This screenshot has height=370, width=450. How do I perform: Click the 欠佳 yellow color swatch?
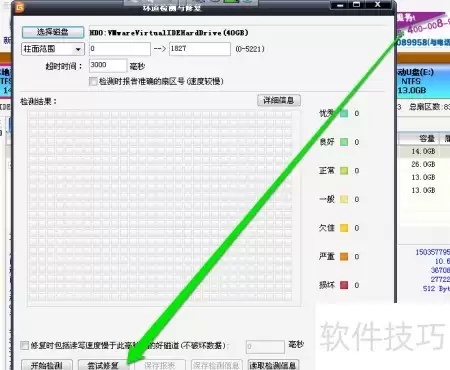(344, 228)
